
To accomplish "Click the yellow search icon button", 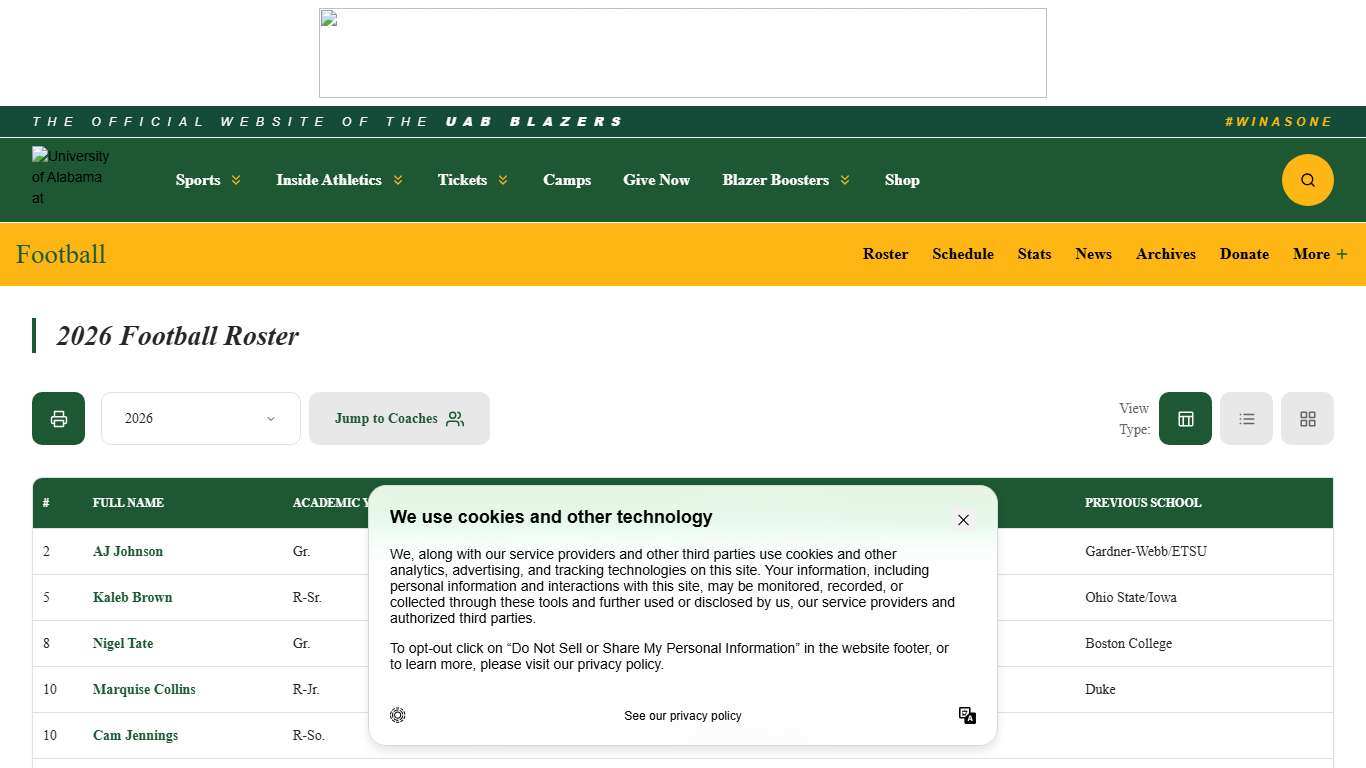I will [1307, 180].
